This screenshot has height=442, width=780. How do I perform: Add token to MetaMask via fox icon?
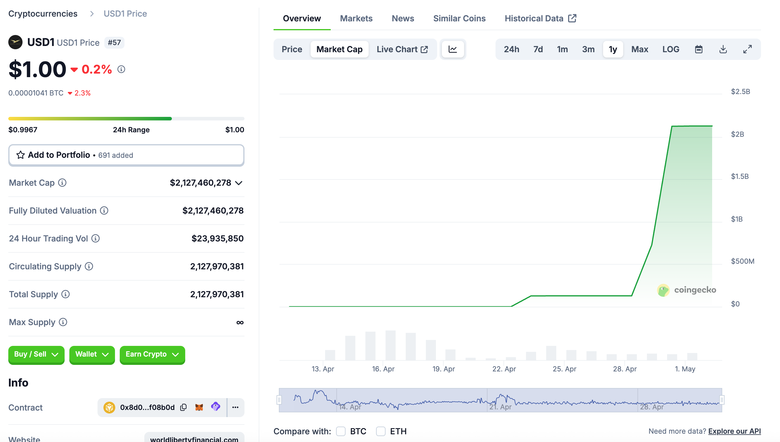199,407
